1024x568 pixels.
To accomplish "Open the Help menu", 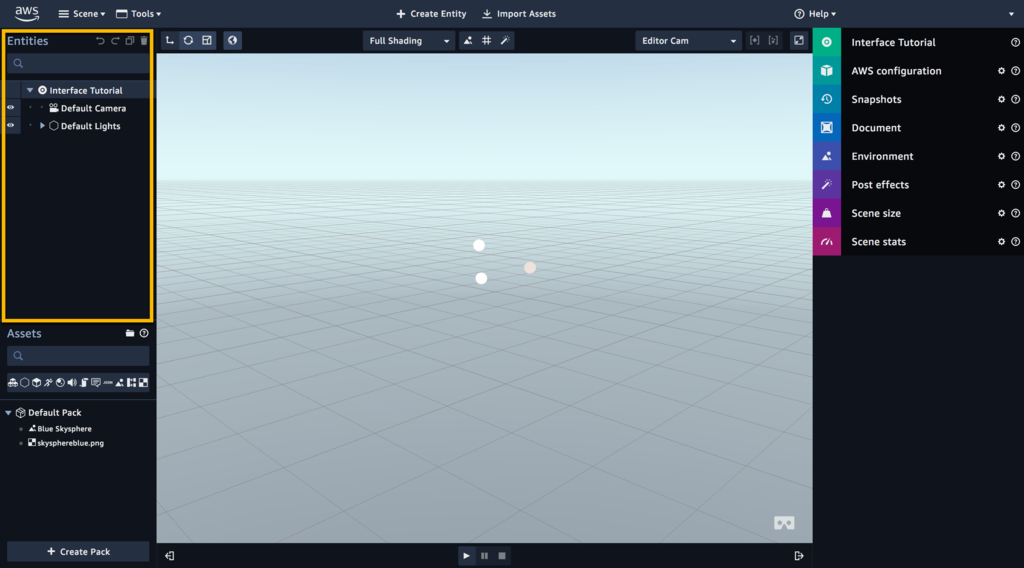I will pos(815,14).
